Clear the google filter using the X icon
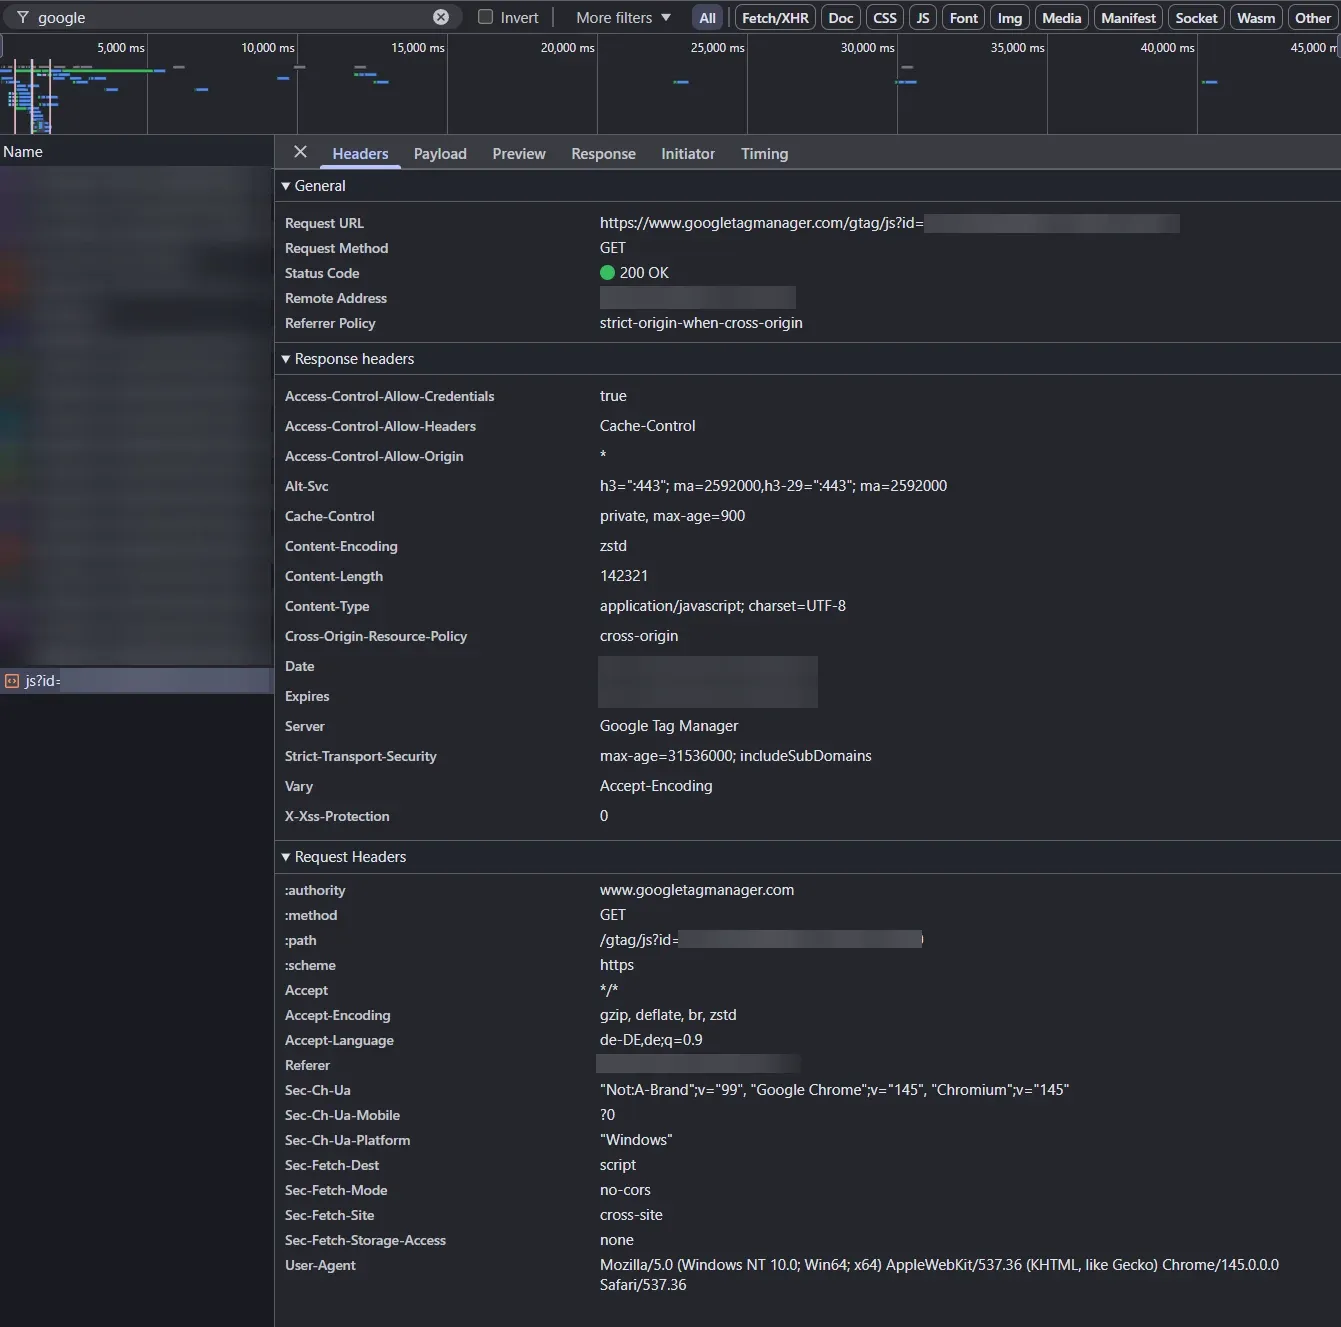 point(440,16)
